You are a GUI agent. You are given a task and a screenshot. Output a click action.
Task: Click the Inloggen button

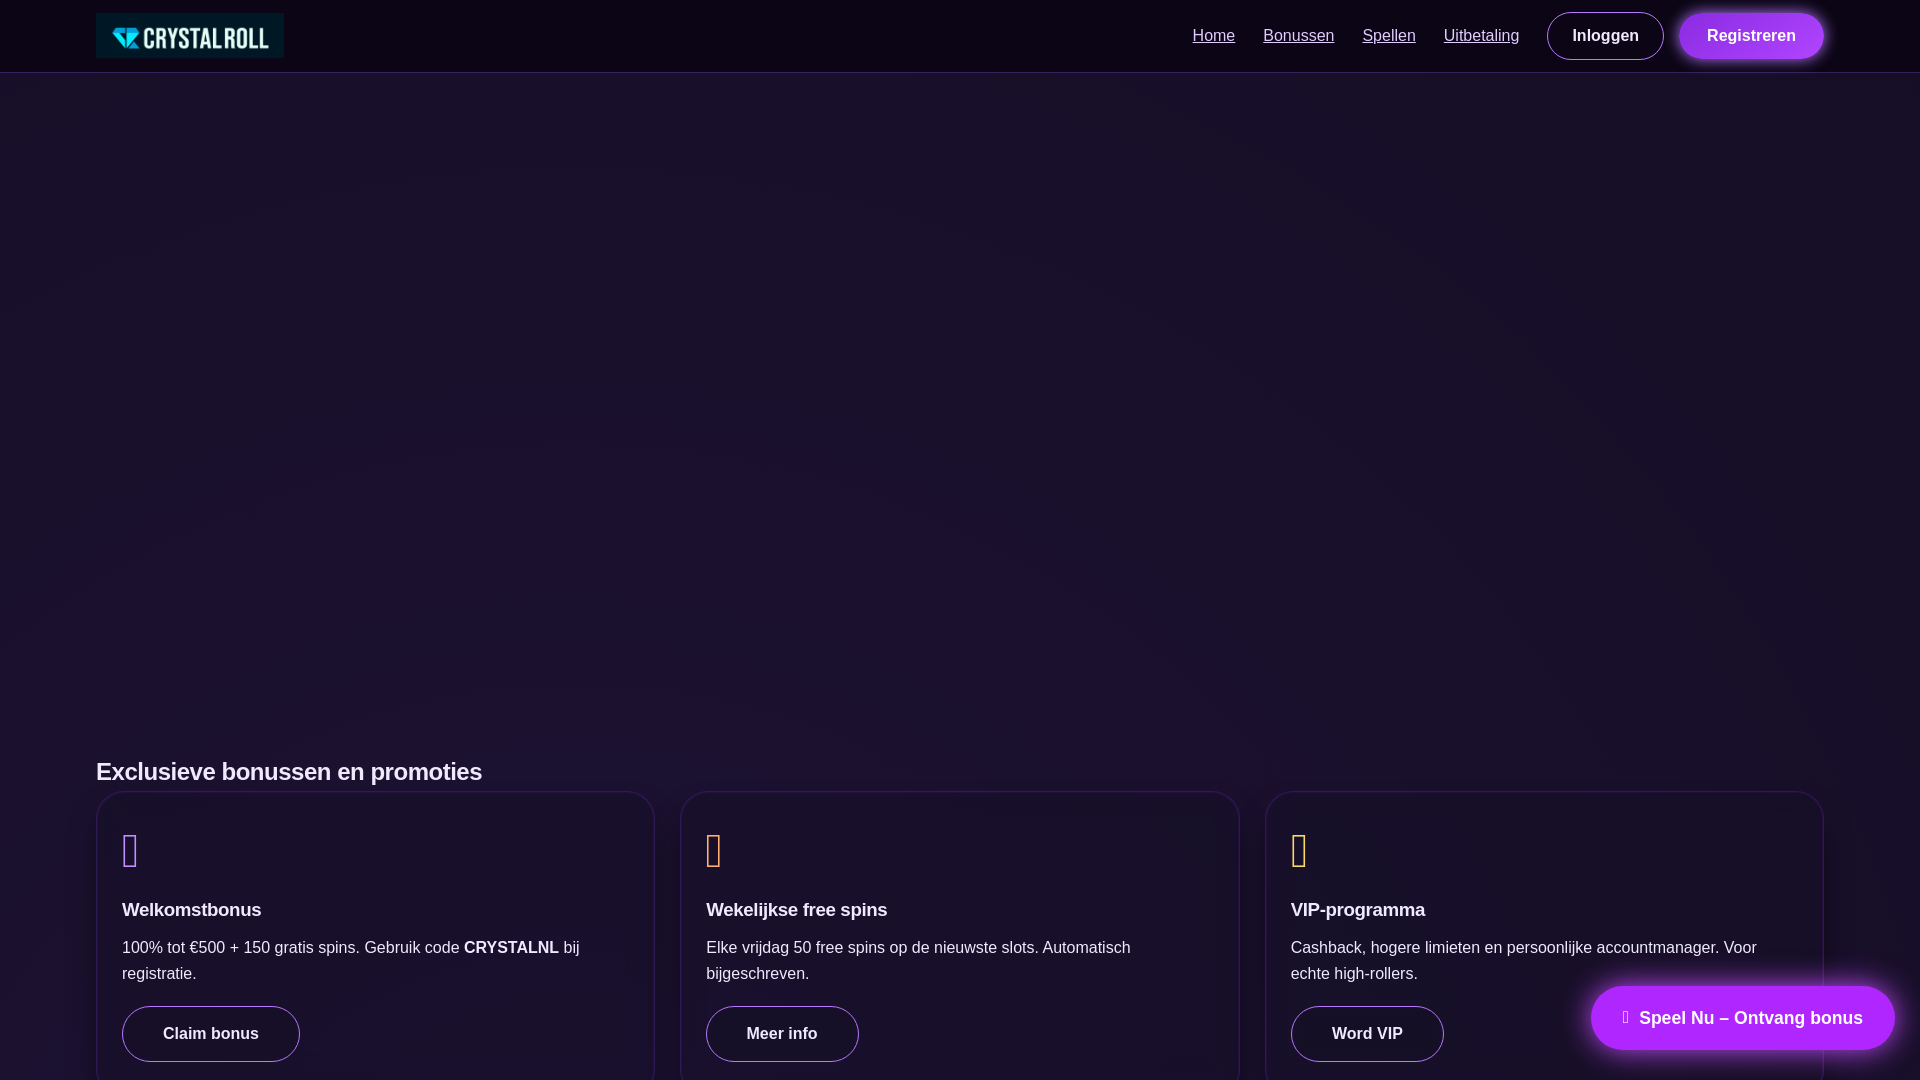[x=1605, y=36]
